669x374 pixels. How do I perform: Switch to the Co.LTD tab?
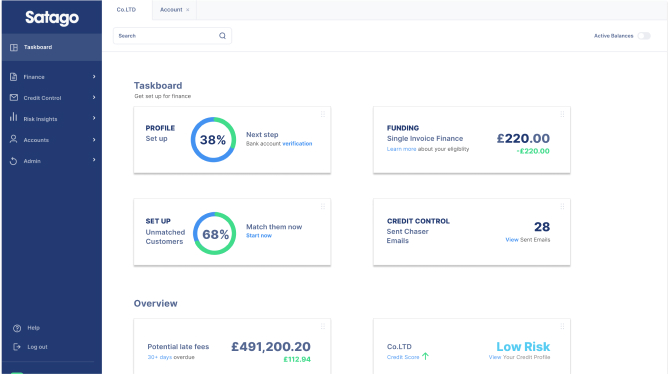pyautogui.click(x=126, y=9)
